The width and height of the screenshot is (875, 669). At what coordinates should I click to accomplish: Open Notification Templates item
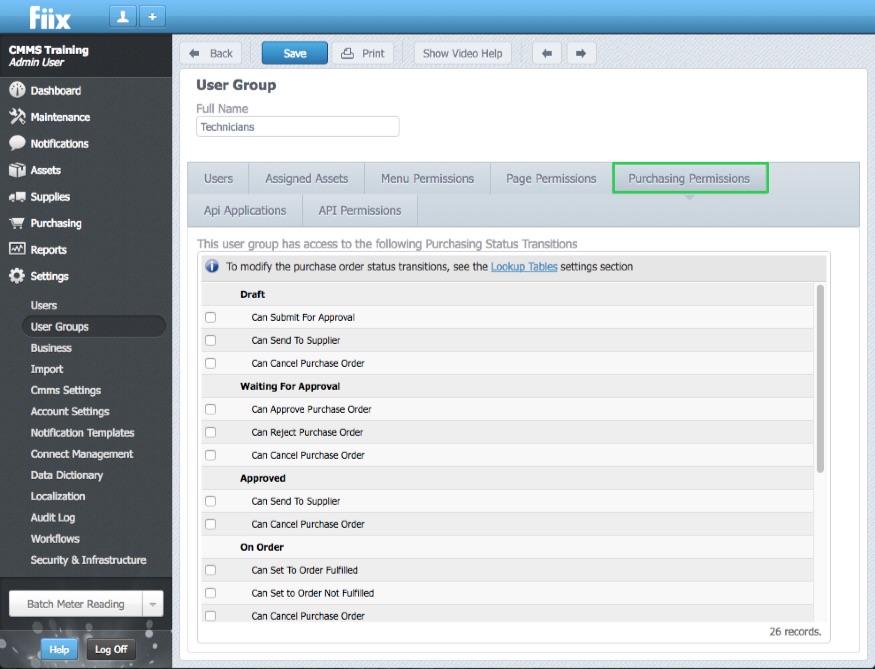(x=83, y=432)
